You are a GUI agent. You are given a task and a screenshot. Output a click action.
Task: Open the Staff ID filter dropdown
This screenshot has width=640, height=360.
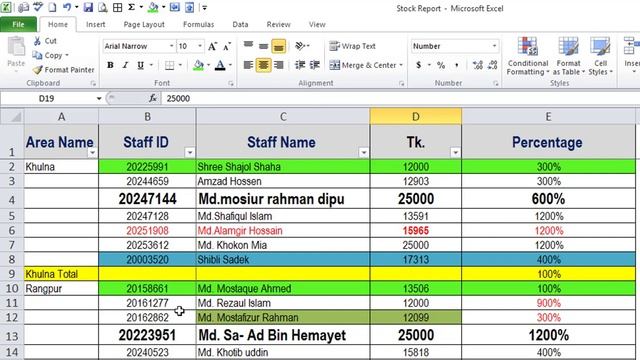click(x=190, y=153)
